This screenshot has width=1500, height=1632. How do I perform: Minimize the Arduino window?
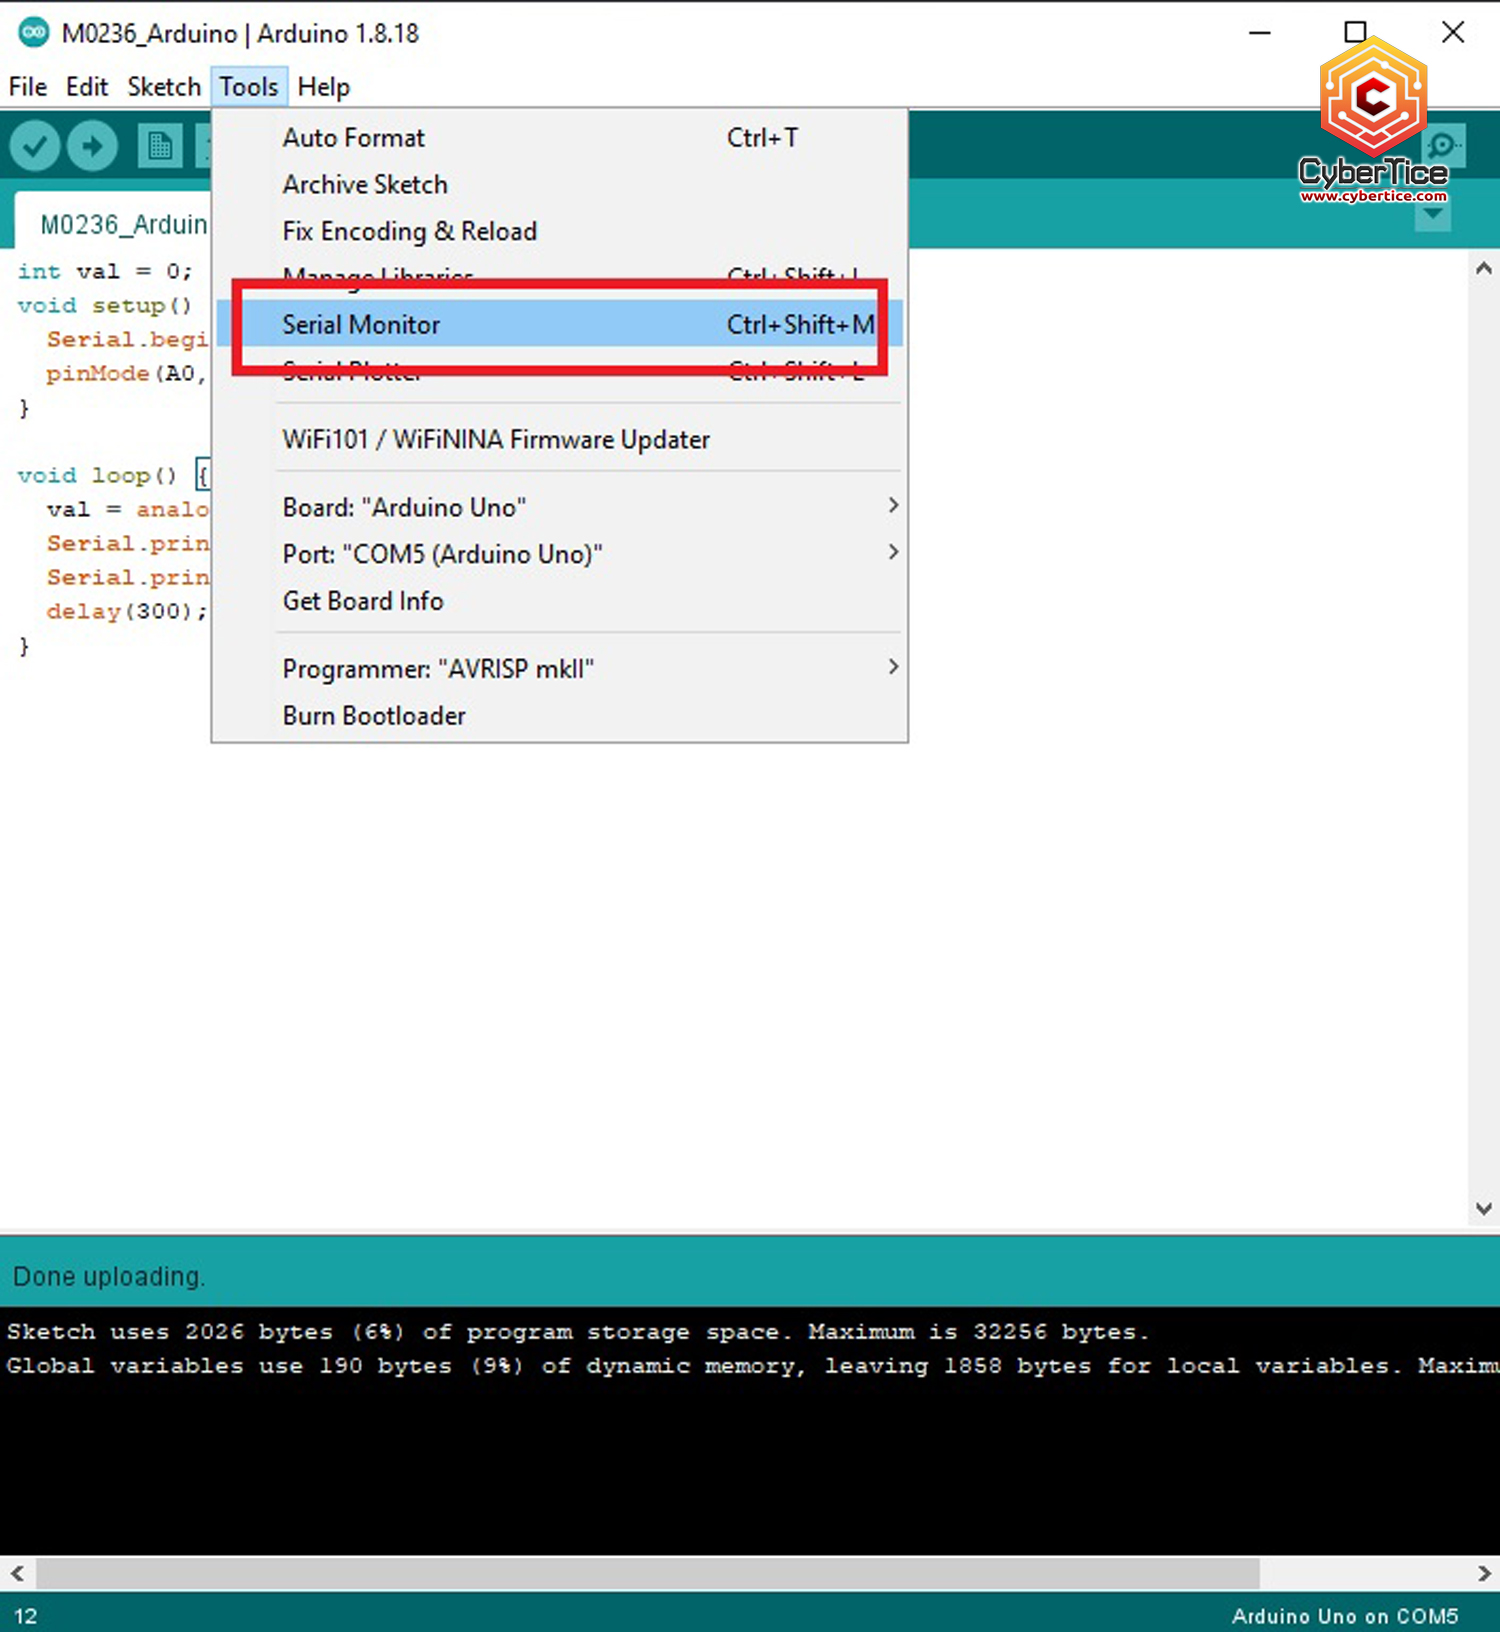click(1260, 33)
